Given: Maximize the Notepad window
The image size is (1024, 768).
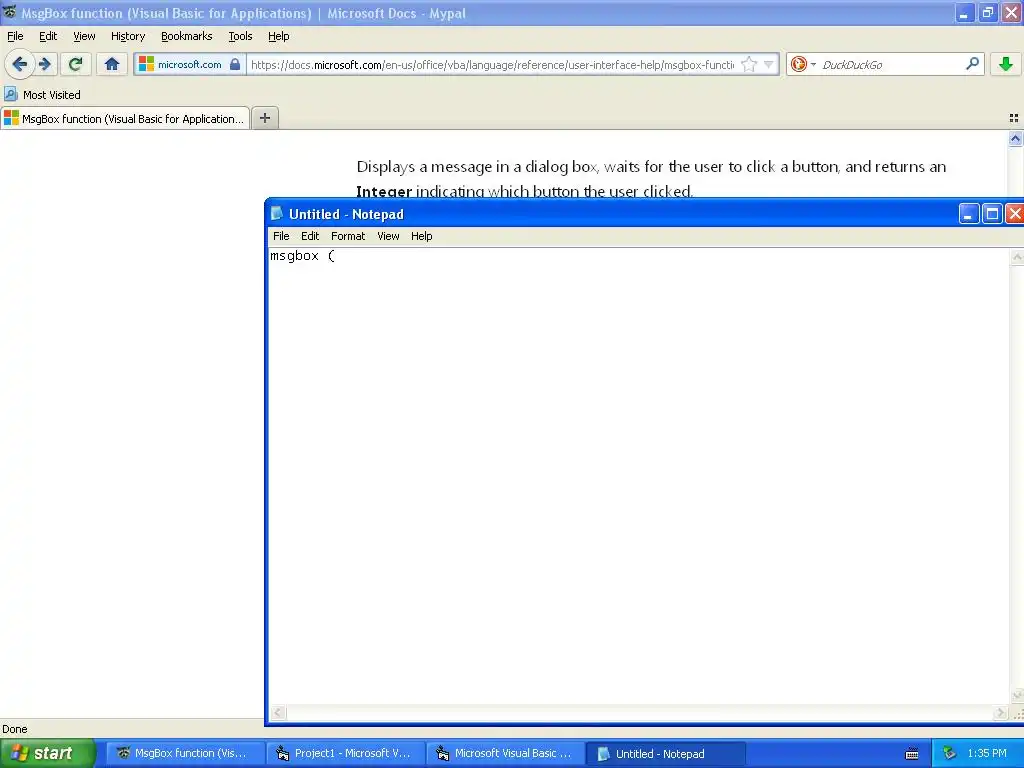Looking at the screenshot, I should click(992, 214).
